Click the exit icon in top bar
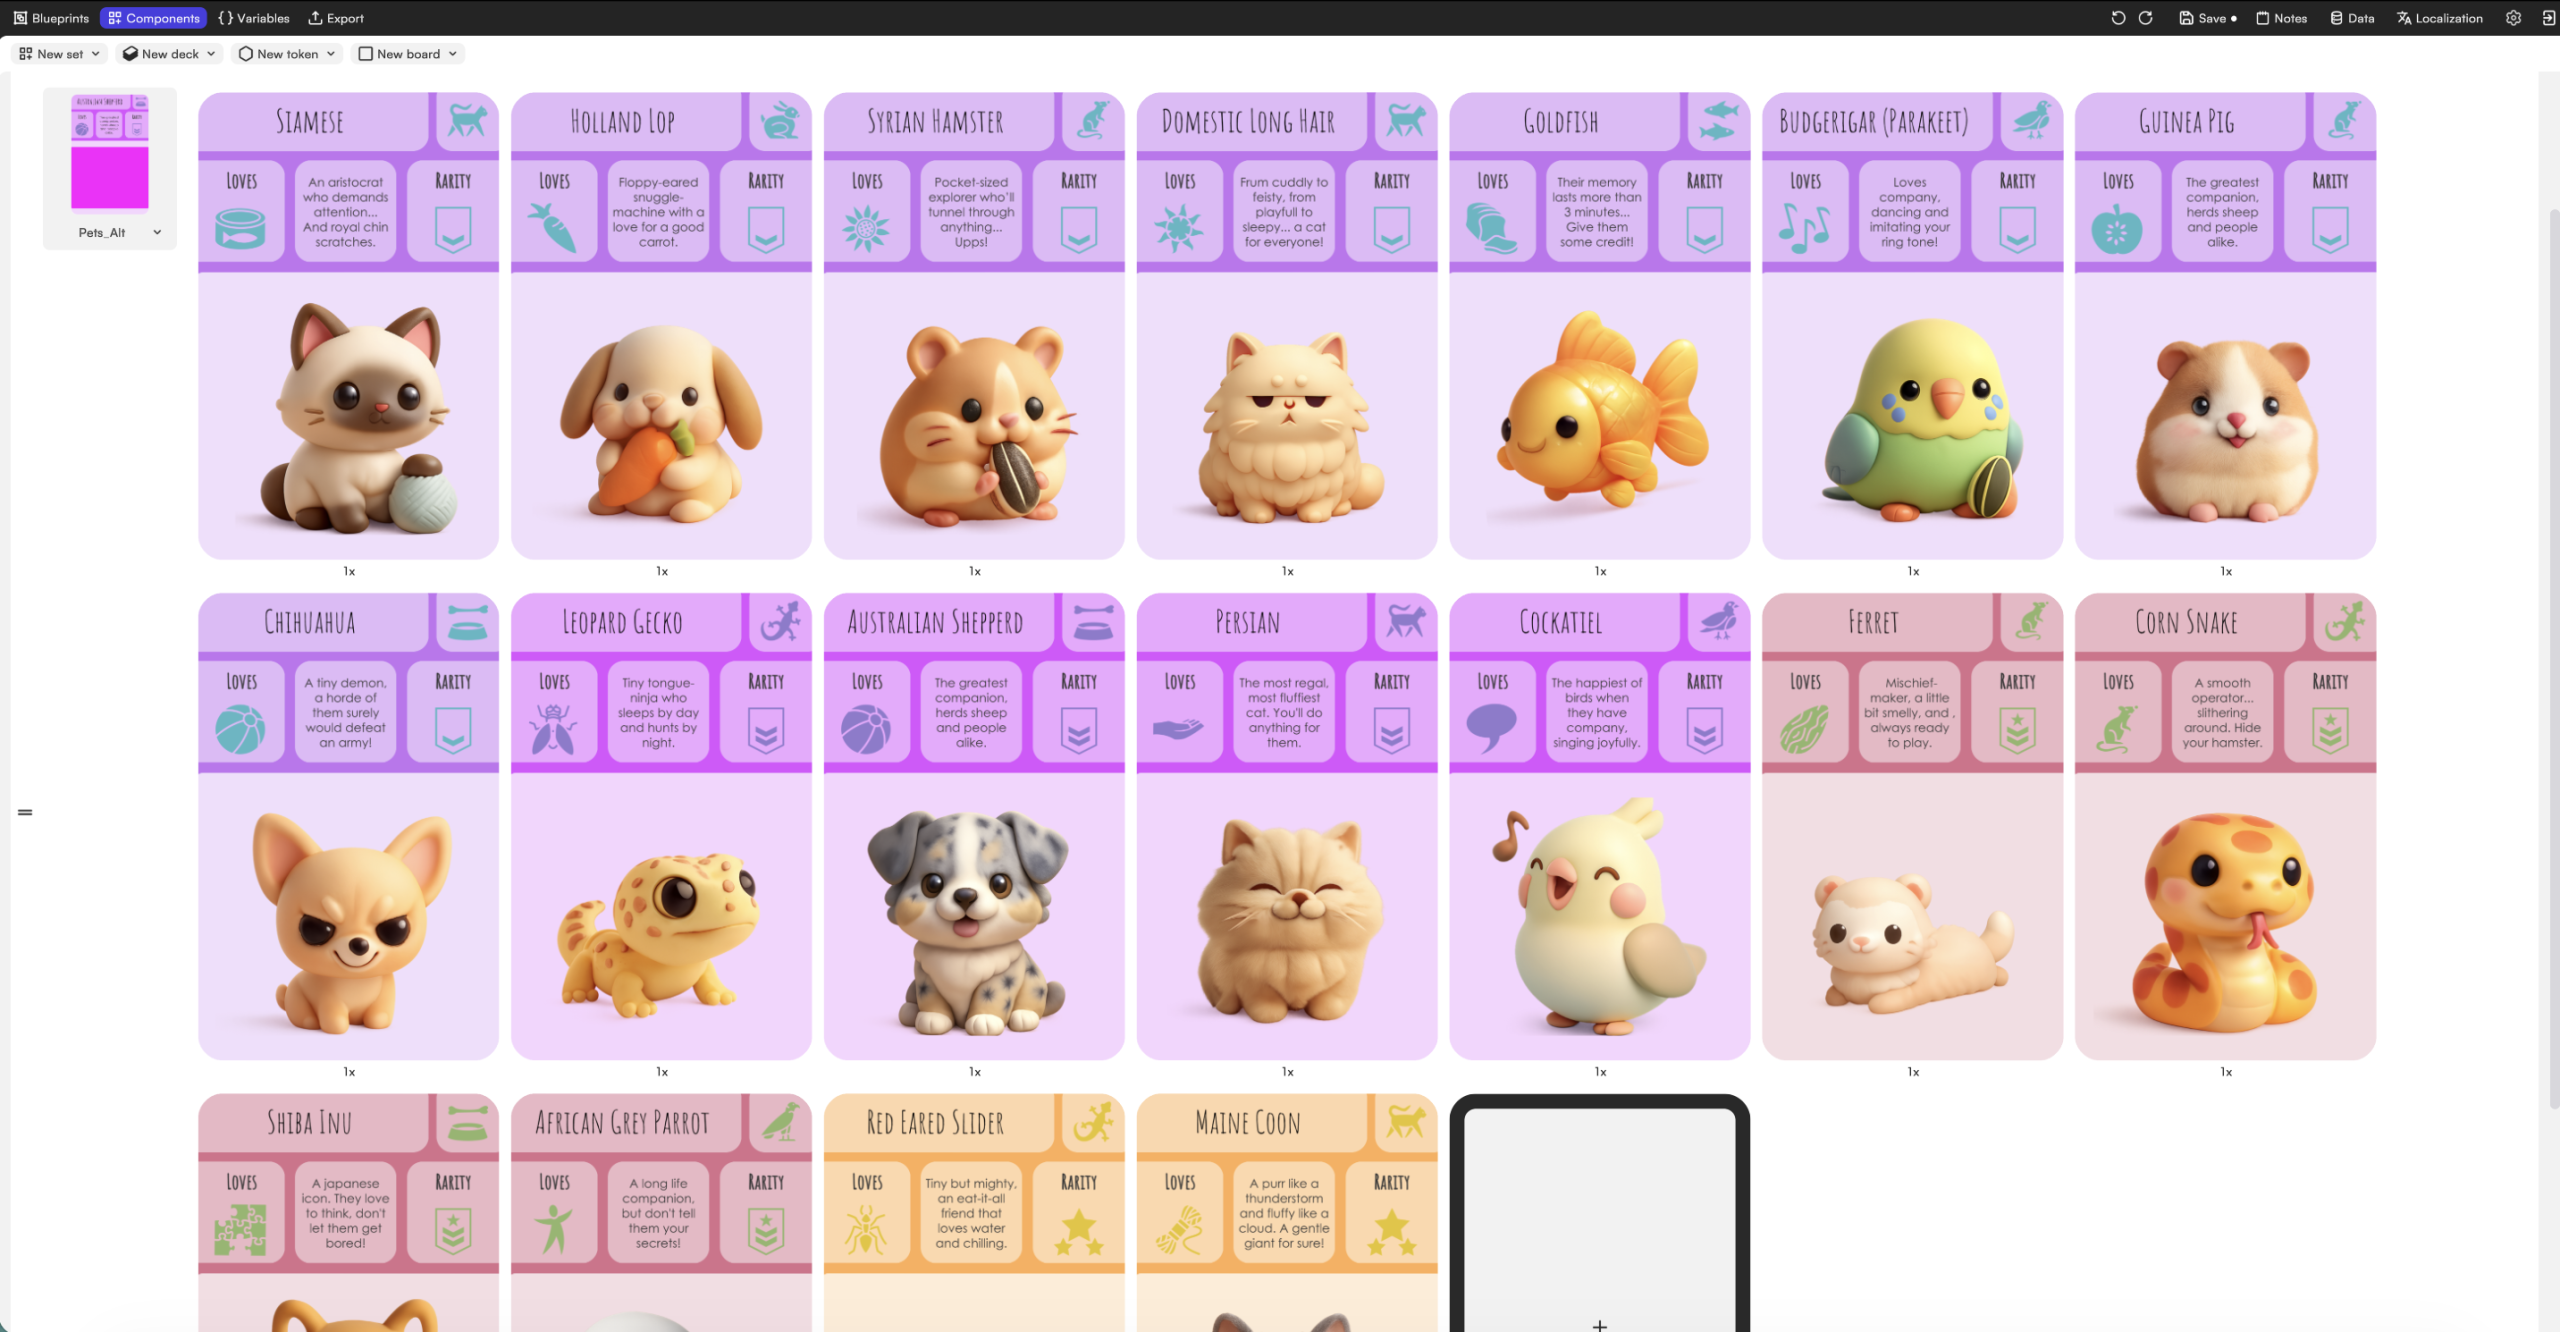This screenshot has height=1332, width=2560. pos(2548,18)
